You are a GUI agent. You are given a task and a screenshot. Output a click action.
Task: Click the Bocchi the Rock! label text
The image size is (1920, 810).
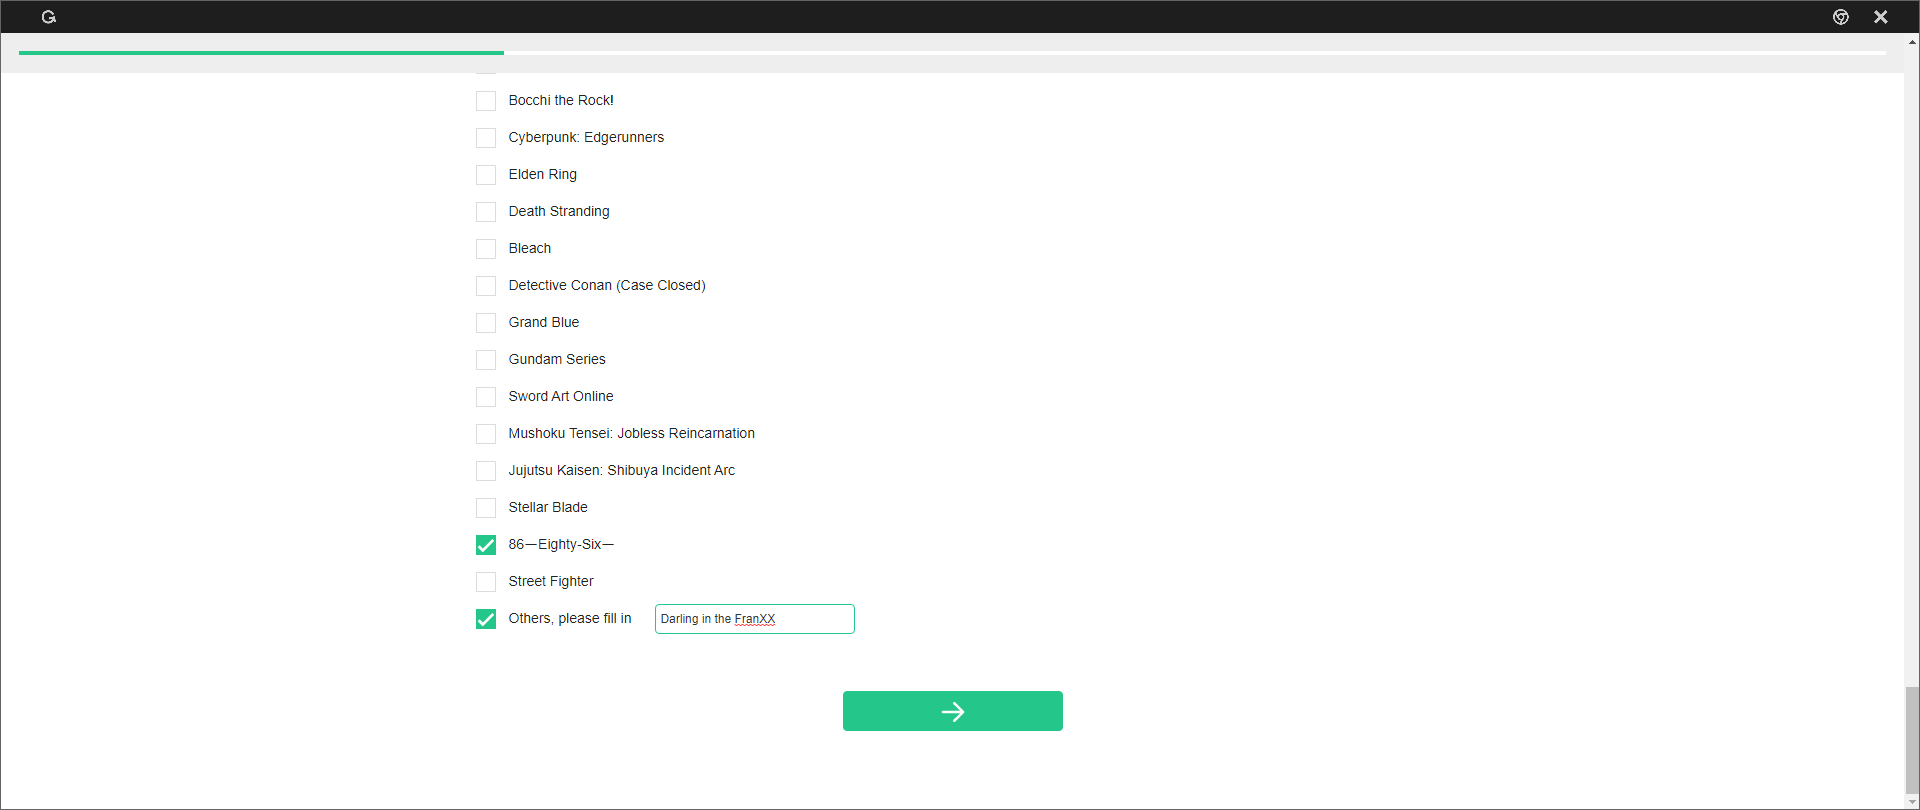(x=561, y=101)
